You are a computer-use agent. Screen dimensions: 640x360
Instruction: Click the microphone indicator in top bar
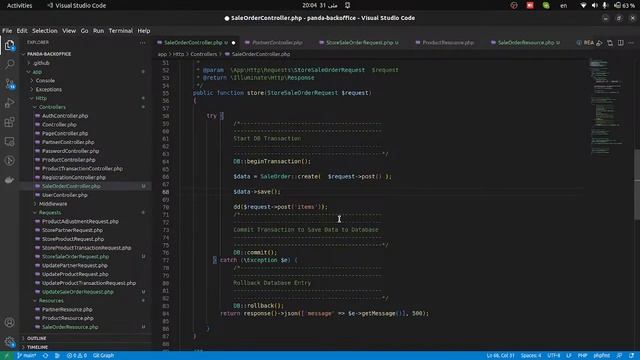[605, 5]
